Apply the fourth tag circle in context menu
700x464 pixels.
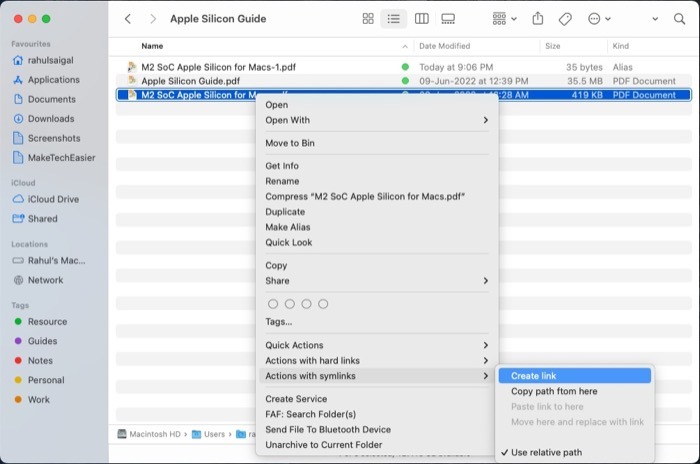[323, 304]
